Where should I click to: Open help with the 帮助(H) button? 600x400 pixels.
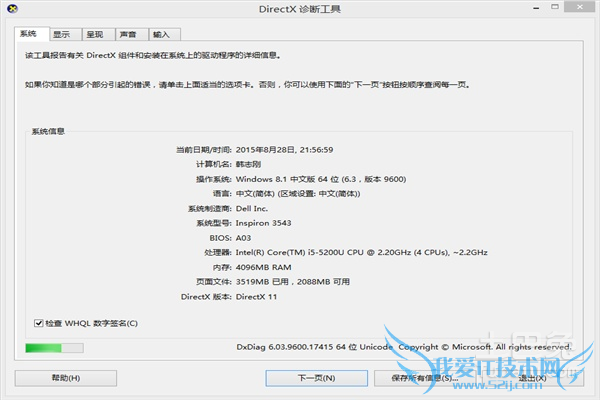point(66,378)
